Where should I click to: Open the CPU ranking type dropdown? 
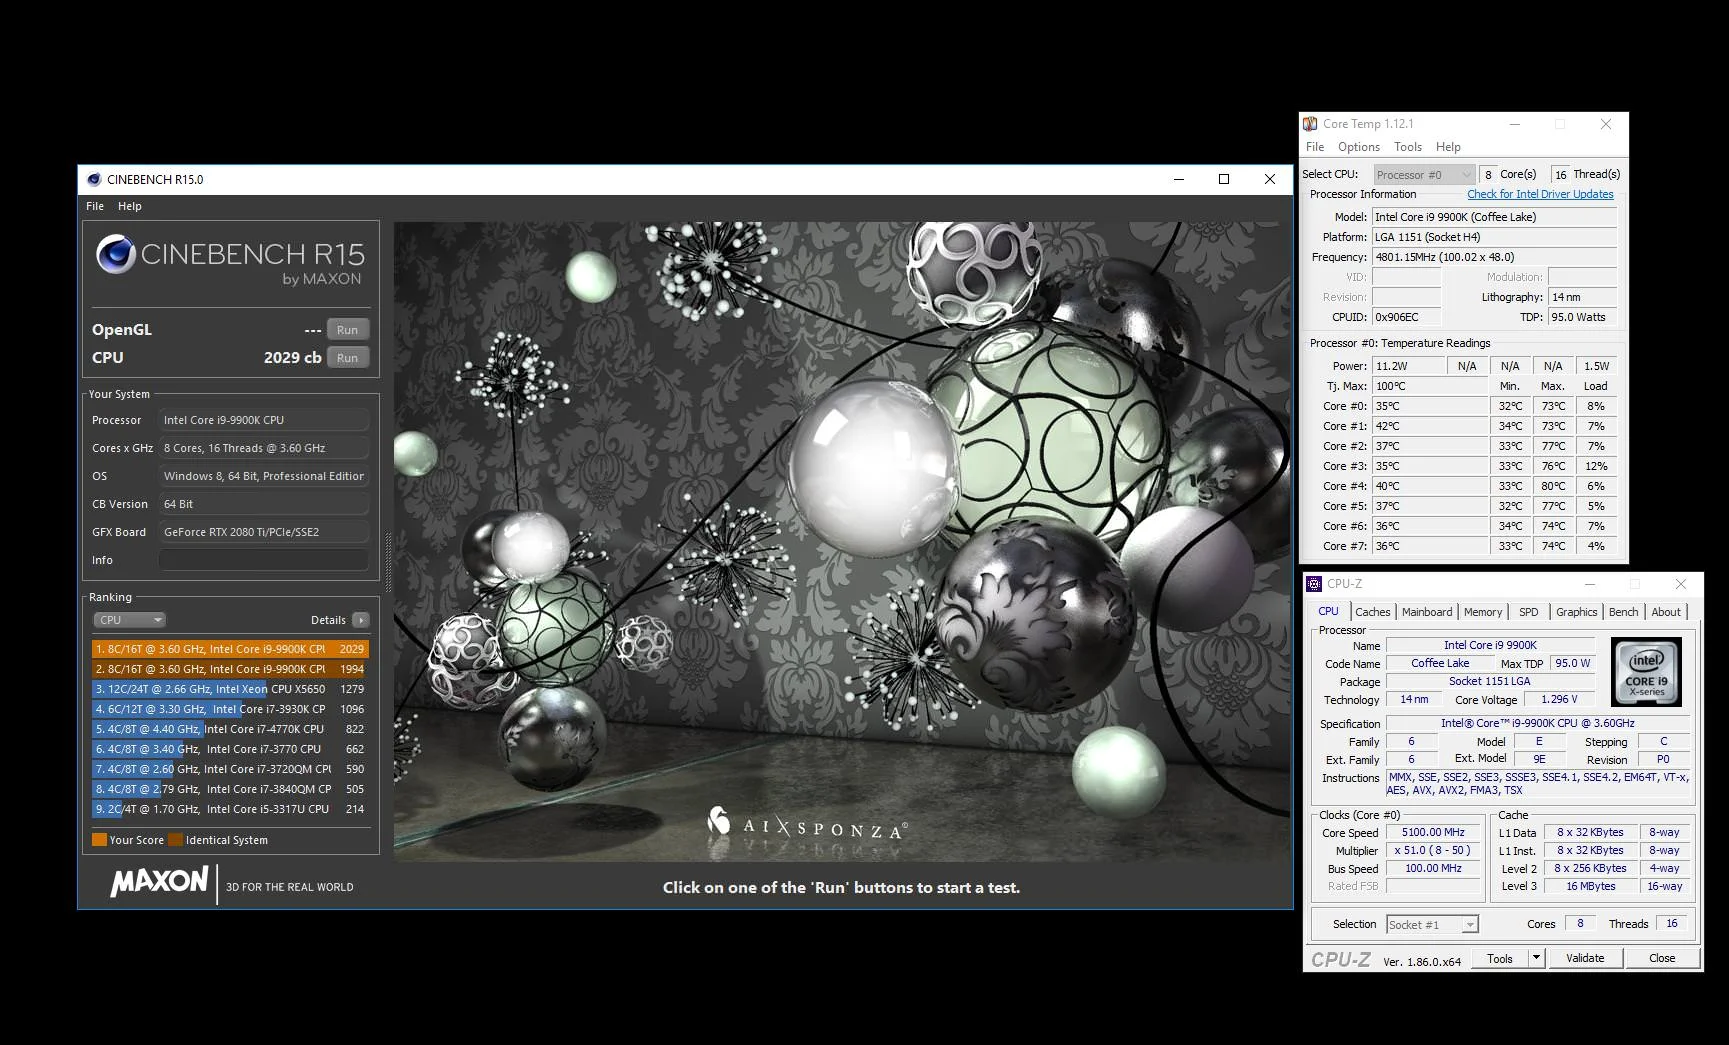(129, 620)
